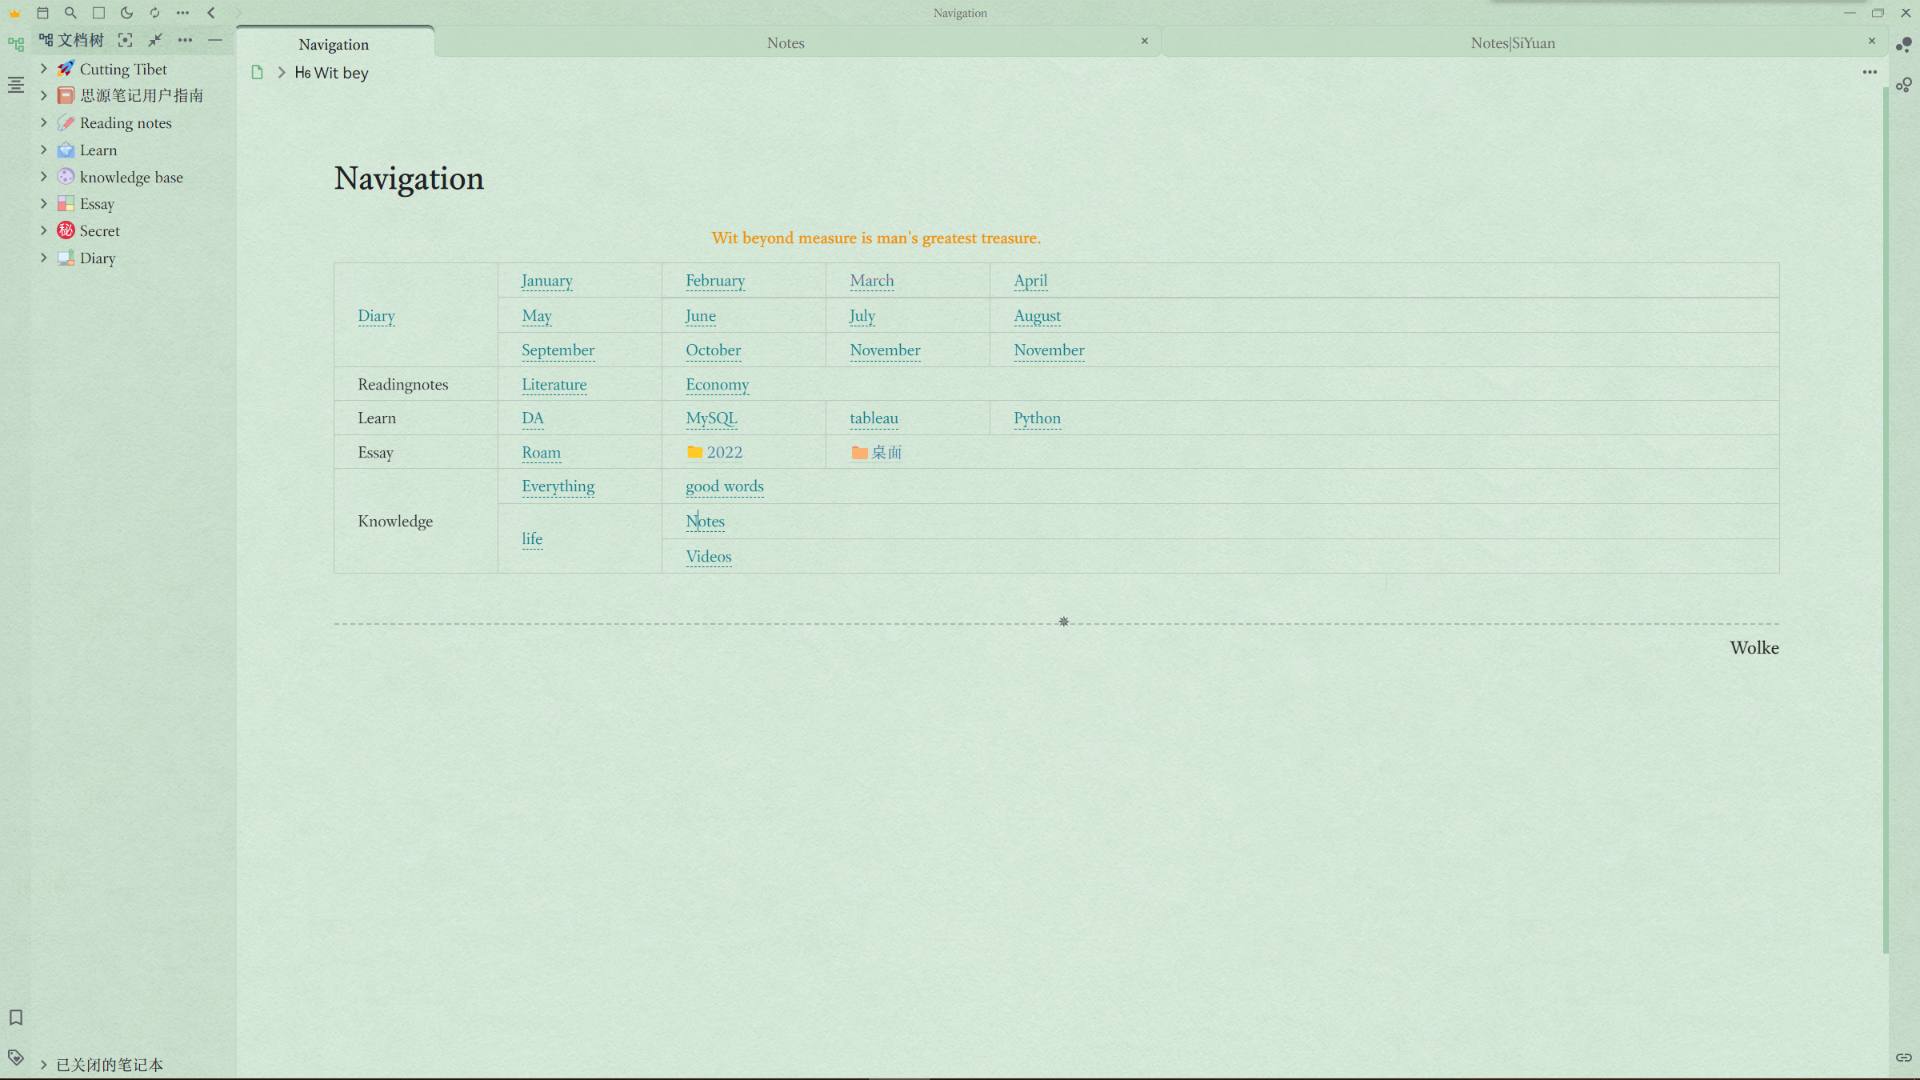
Task: Collapse all file tree notebooks
Action: [x=155, y=40]
